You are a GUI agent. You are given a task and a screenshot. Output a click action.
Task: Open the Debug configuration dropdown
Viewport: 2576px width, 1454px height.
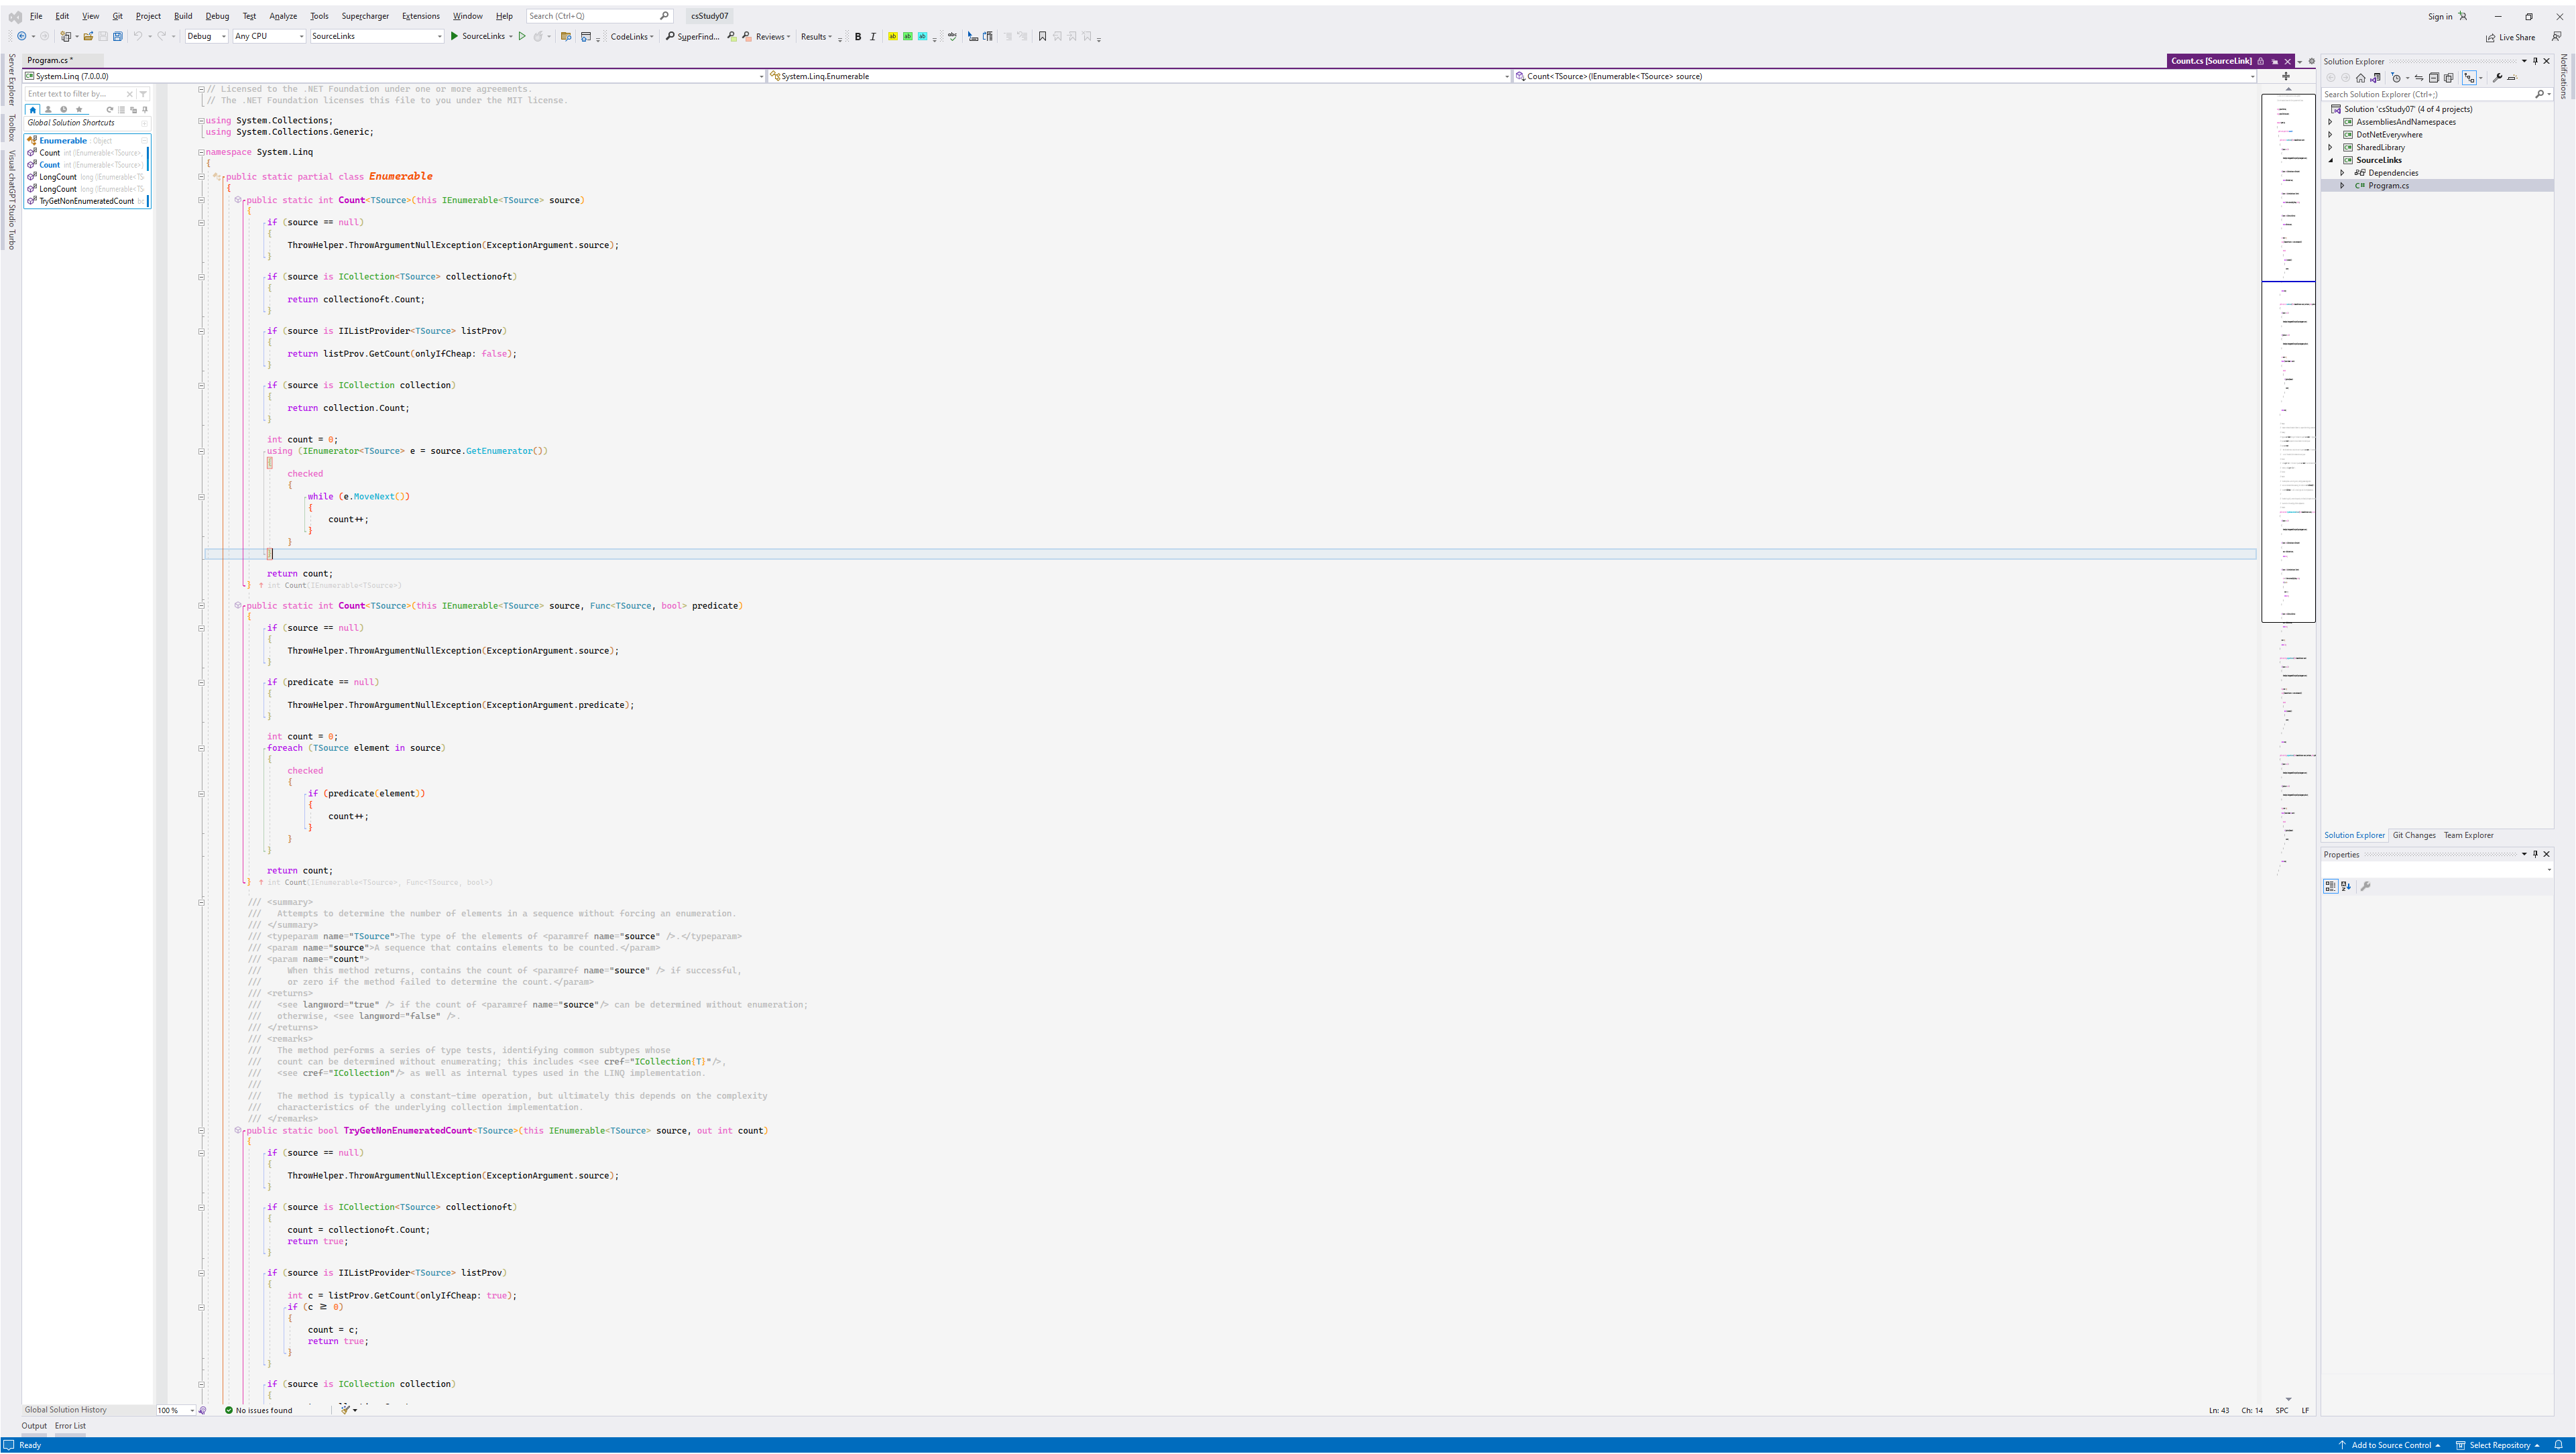click(206, 36)
